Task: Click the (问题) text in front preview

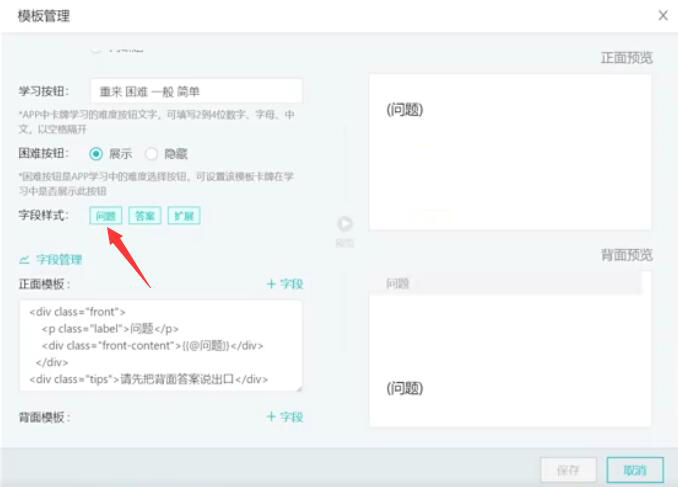Action: (x=405, y=110)
